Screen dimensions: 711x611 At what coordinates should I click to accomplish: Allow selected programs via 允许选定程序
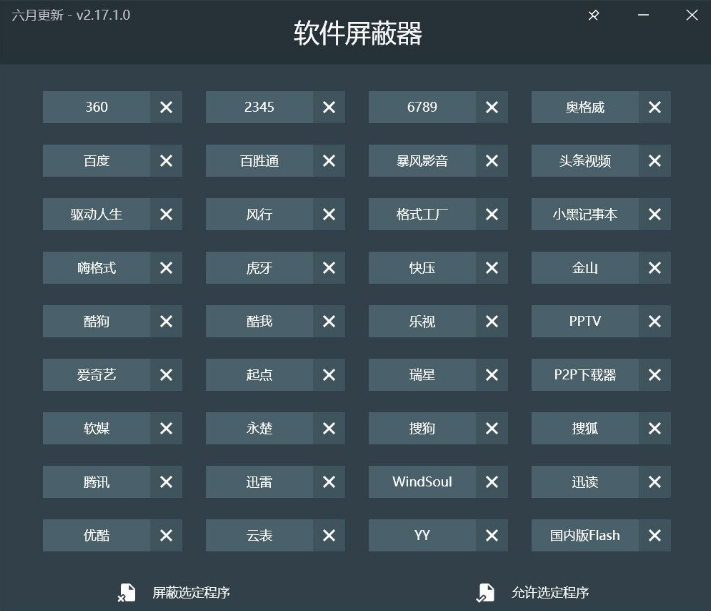tap(550, 593)
